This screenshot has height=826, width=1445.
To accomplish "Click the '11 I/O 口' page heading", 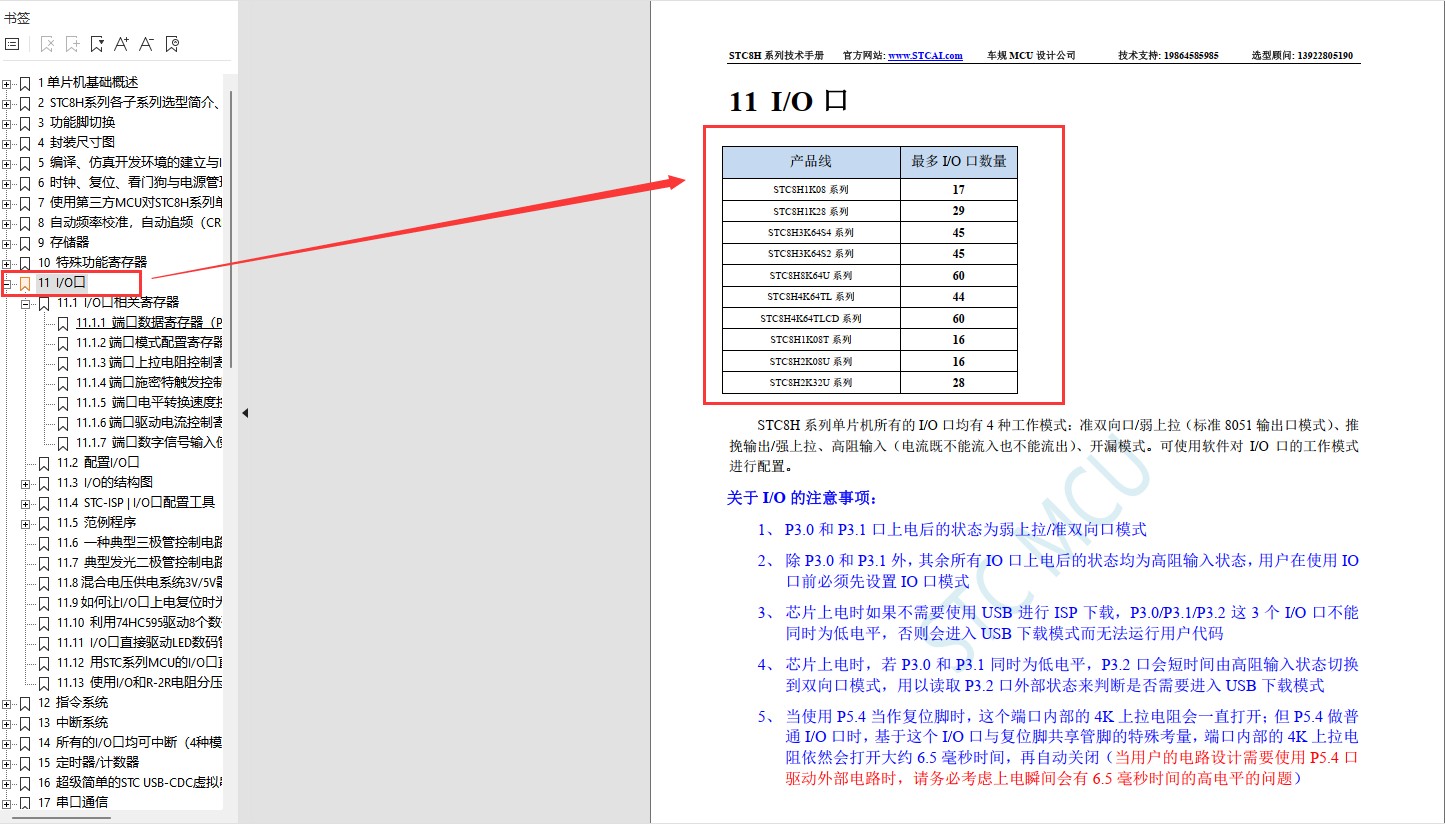I will [x=789, y=102].
